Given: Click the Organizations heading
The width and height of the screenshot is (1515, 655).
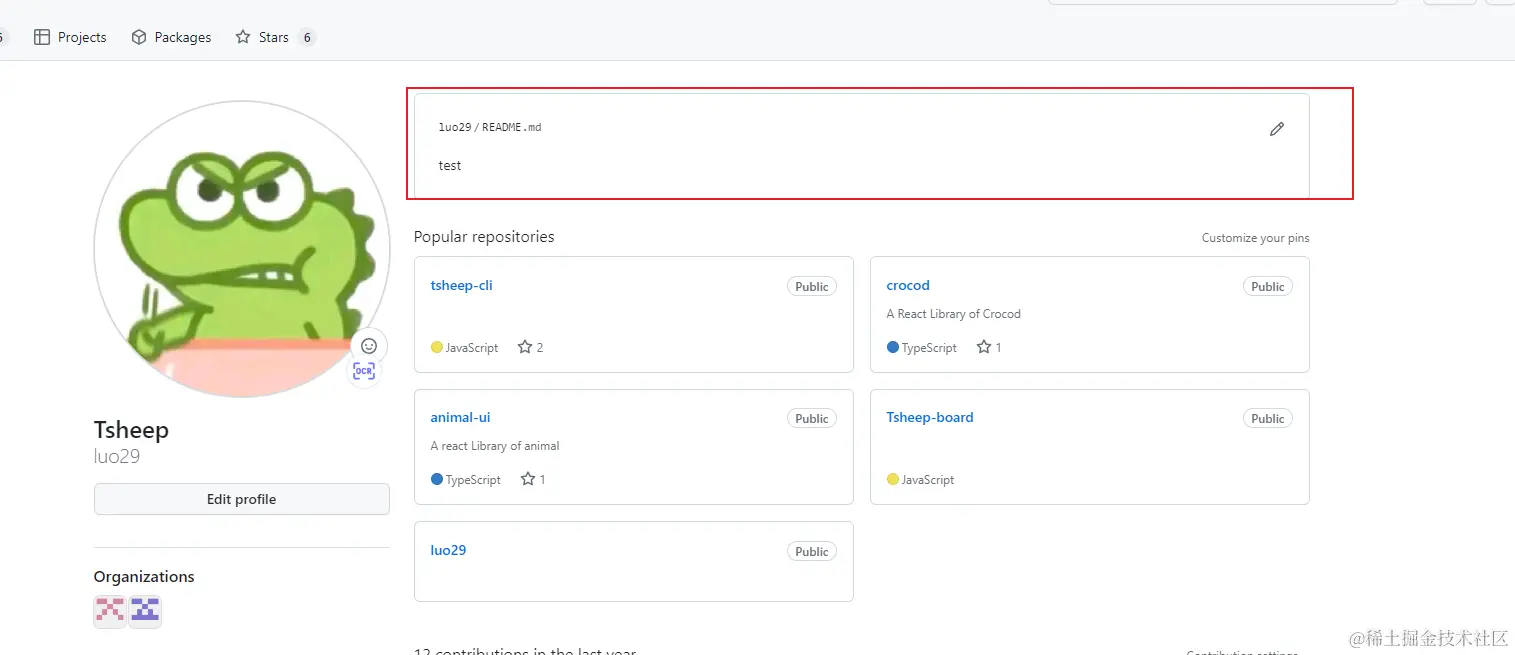Looking at the screenshot, I should tap(144, 577).
